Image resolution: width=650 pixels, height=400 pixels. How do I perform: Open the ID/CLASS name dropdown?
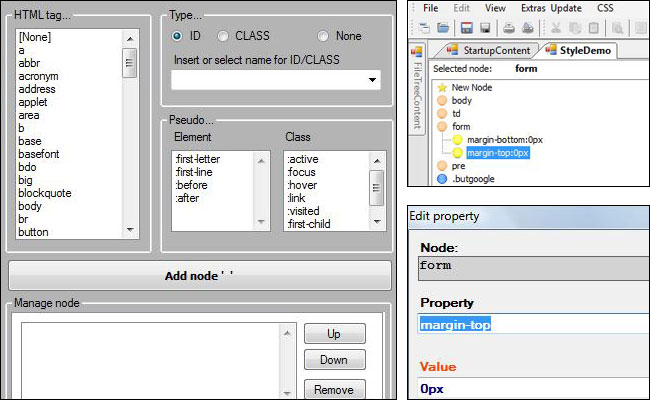[x=371, y=80]
